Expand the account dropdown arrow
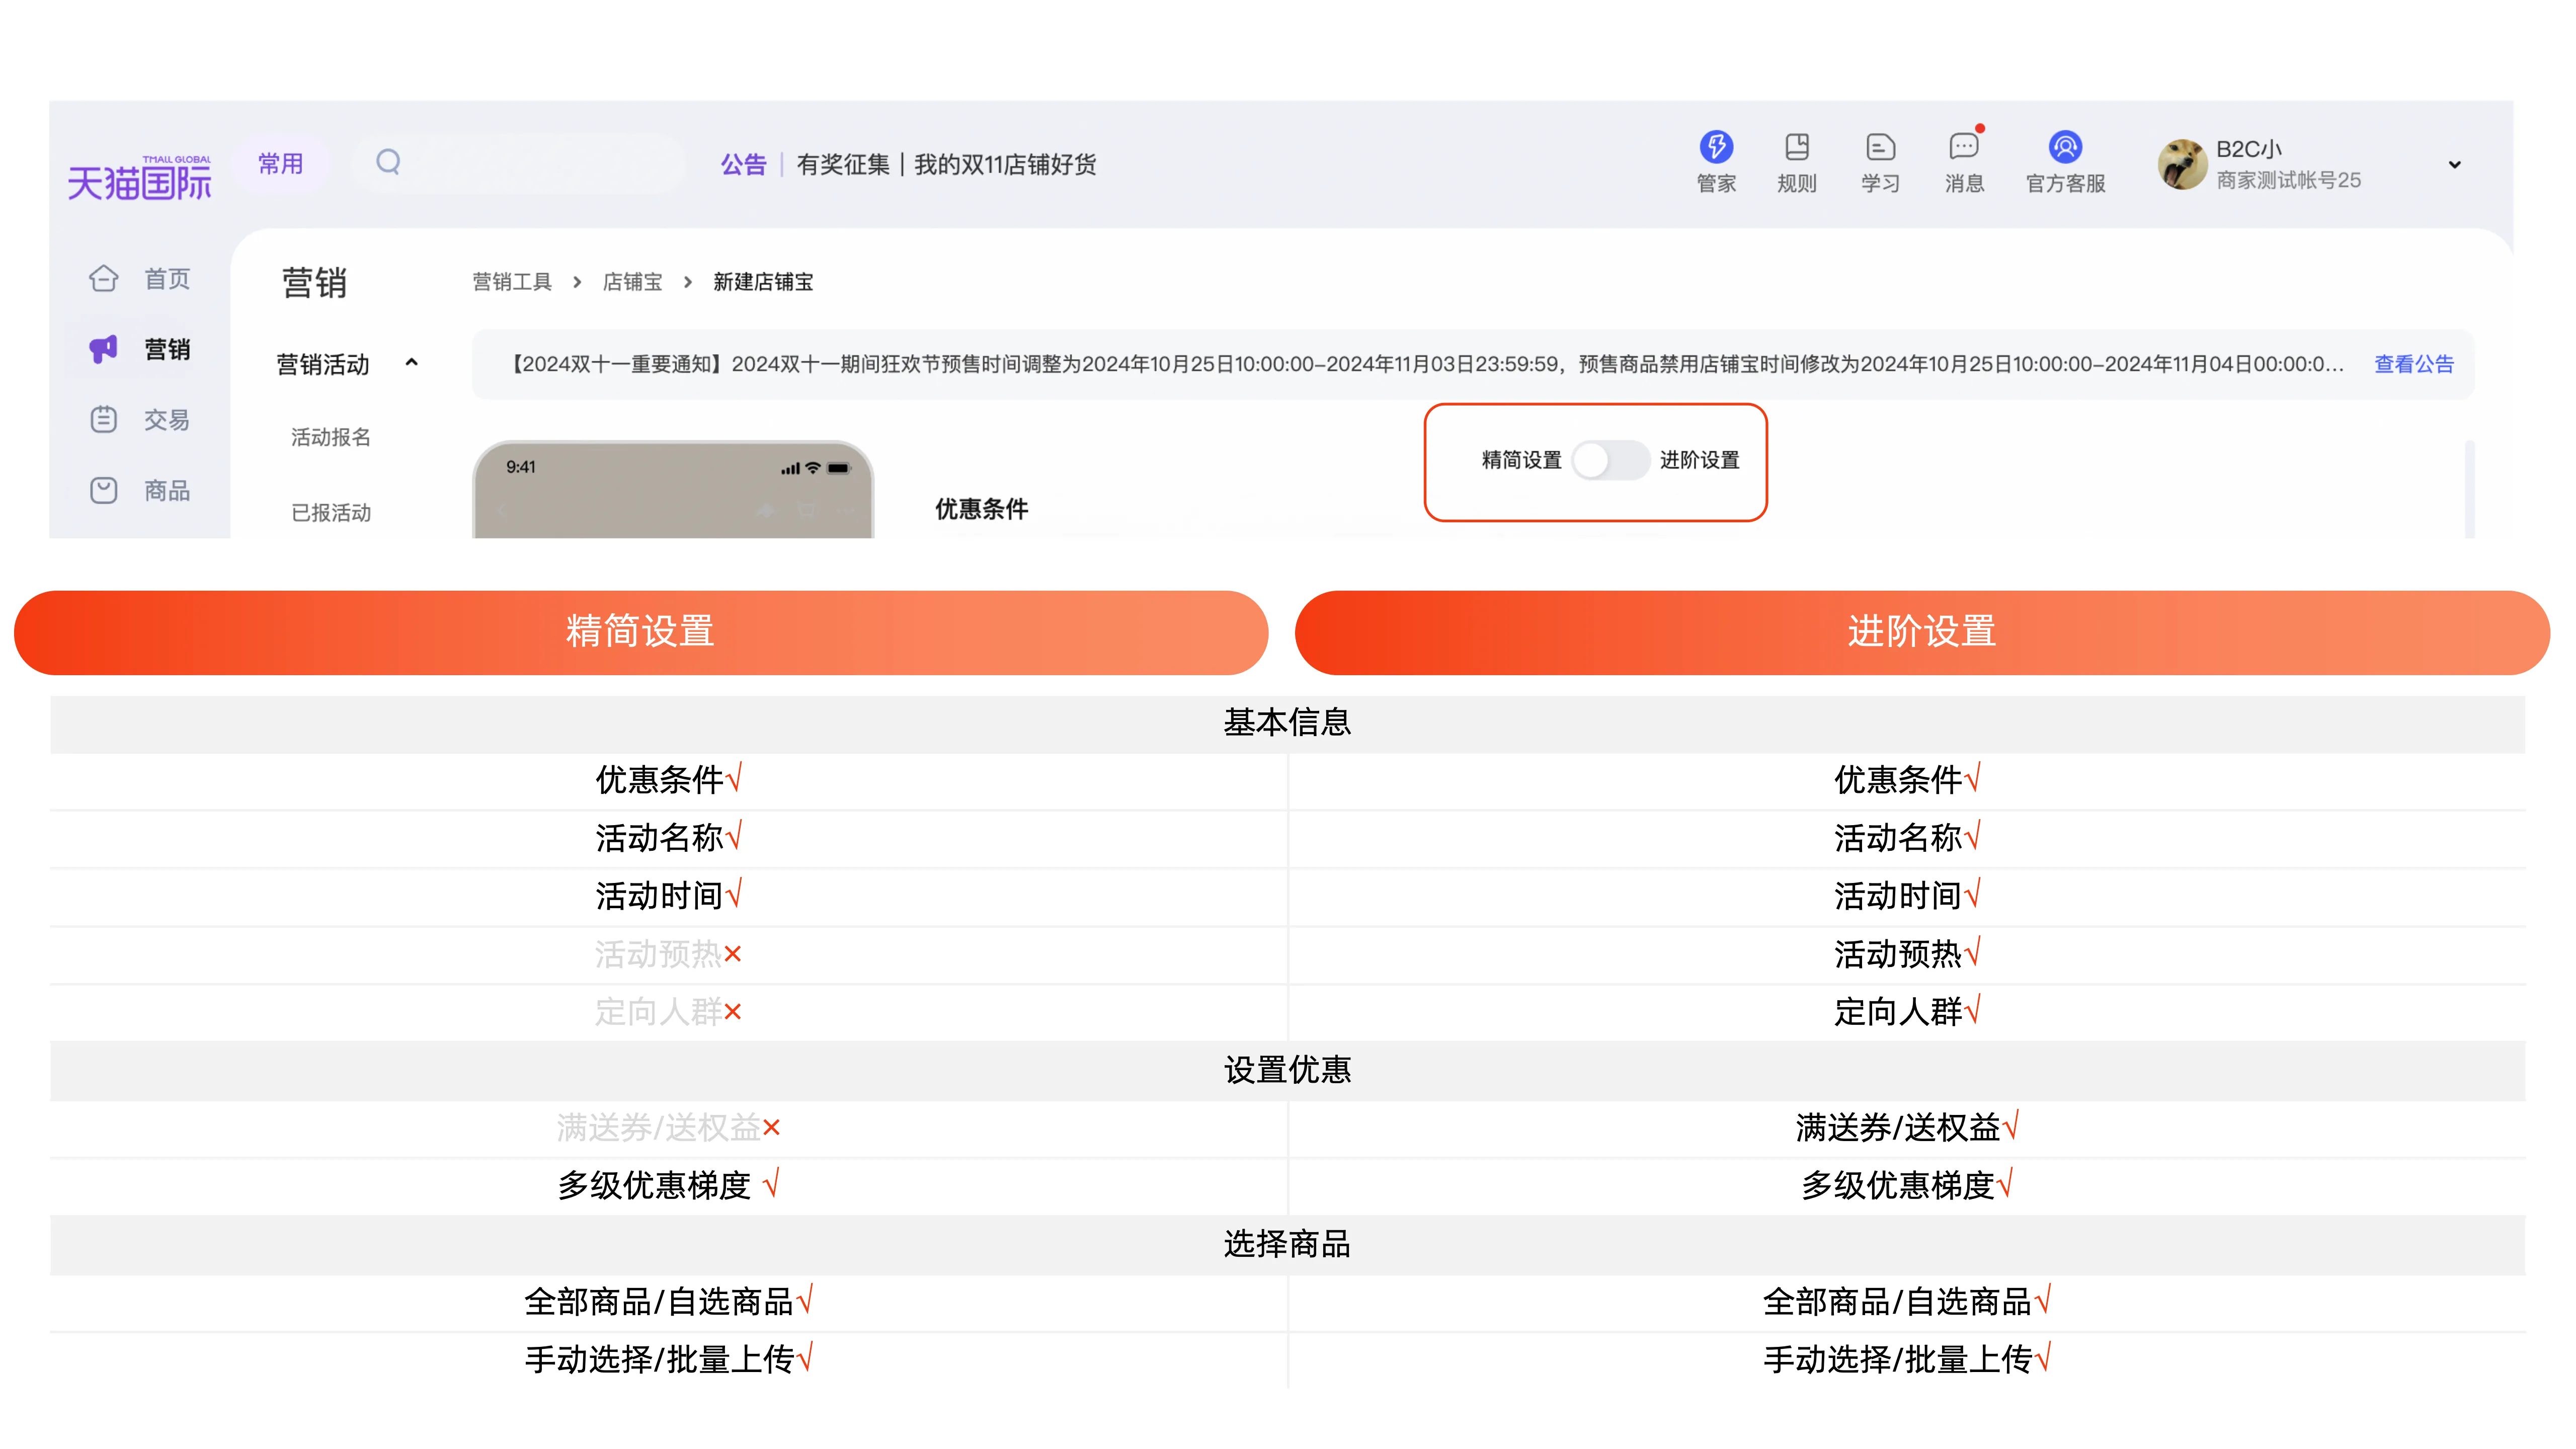 click(2454, 164)
